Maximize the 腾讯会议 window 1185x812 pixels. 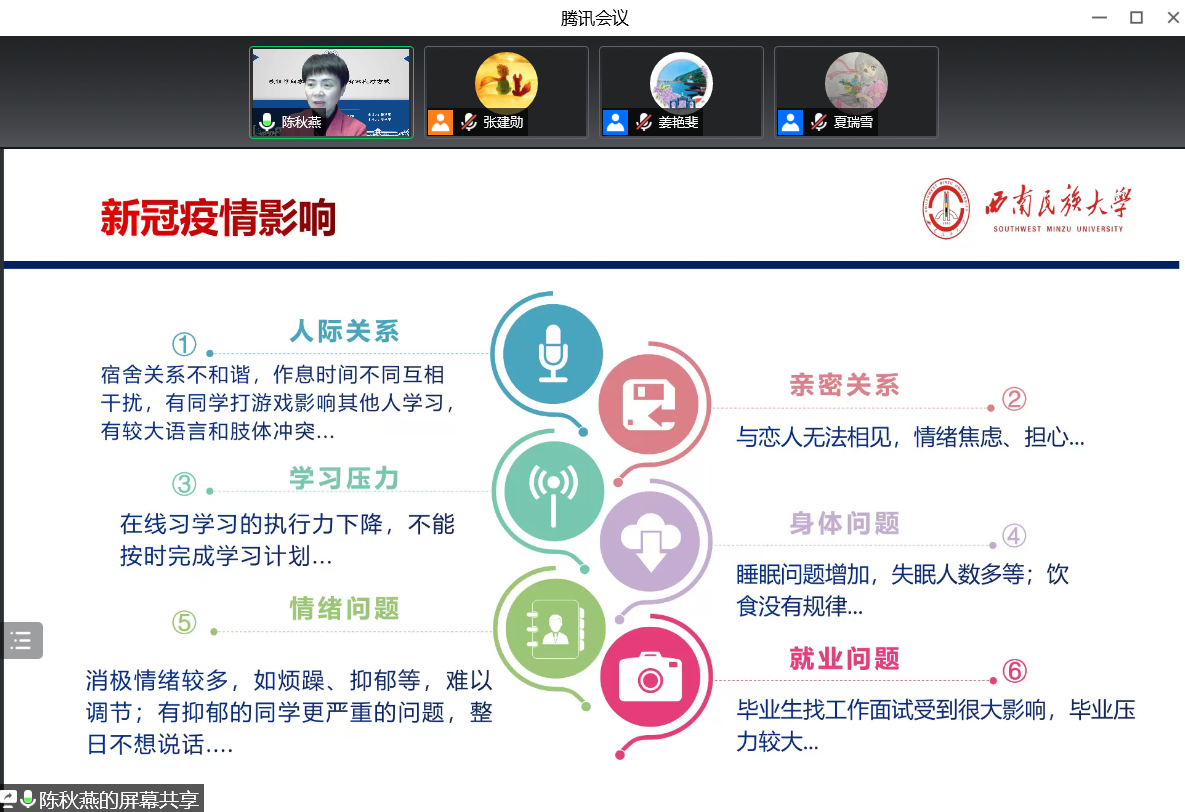pyautogui.click(x=1136, y=17)
